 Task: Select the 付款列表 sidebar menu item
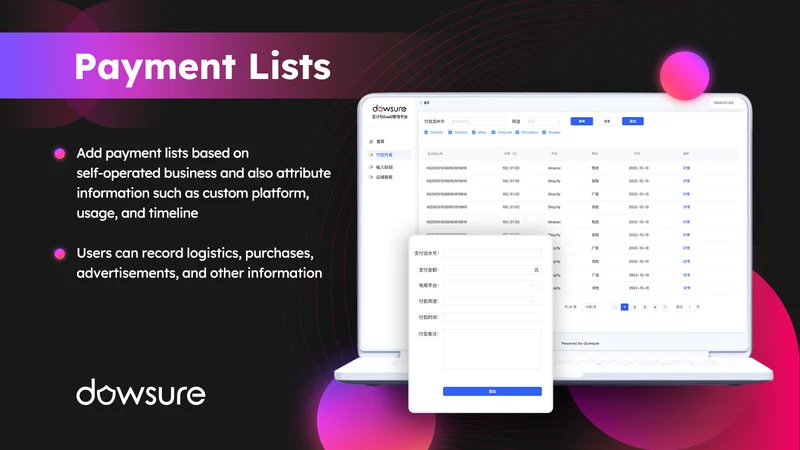coord(389,155)
